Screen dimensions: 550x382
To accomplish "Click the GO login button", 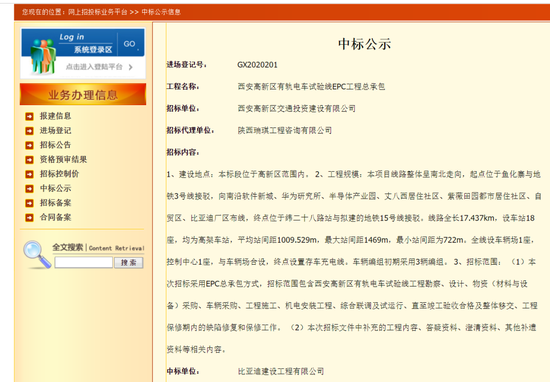I will (x=130, y=43).
